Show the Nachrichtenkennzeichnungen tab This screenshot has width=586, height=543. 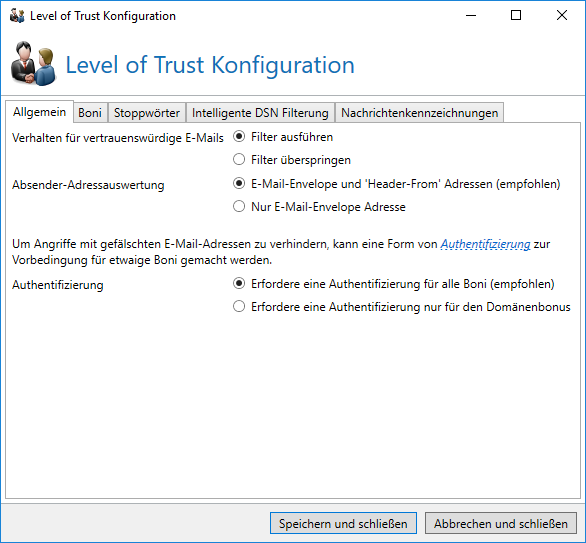pos(419,112)
